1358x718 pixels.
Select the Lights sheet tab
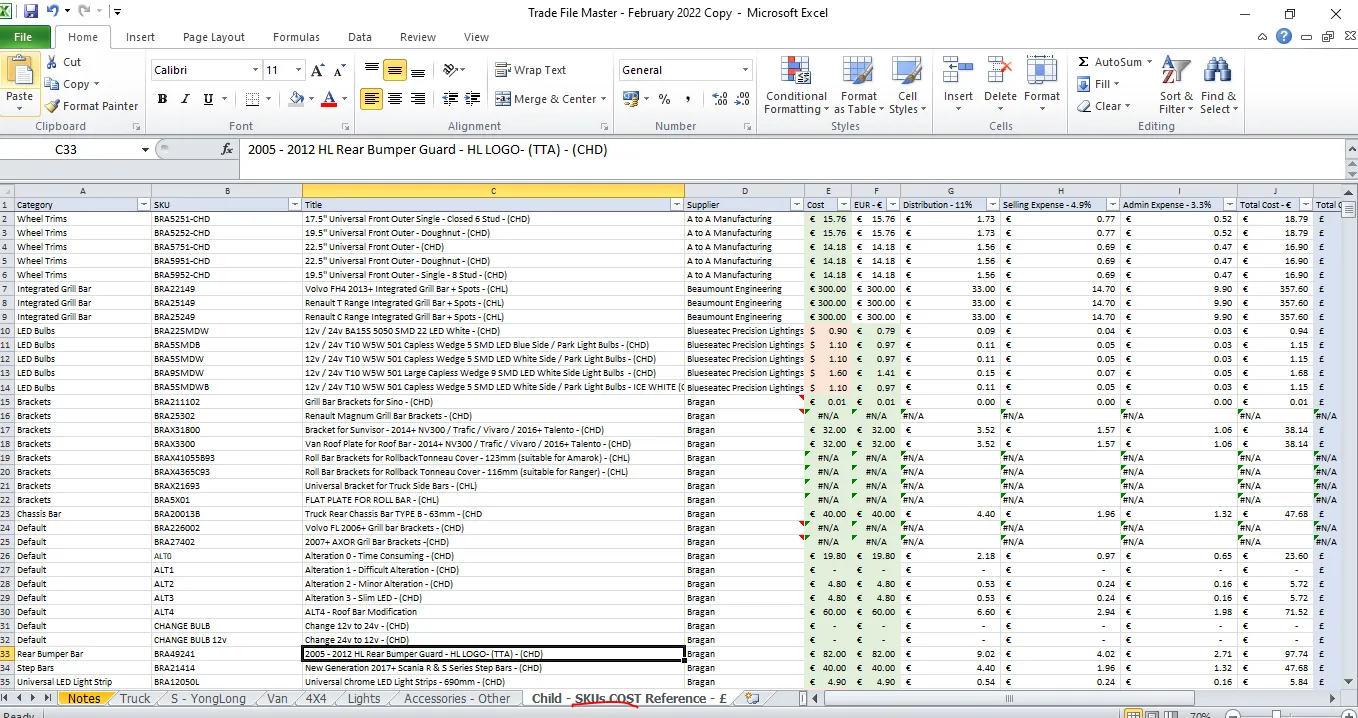[364, 698]
